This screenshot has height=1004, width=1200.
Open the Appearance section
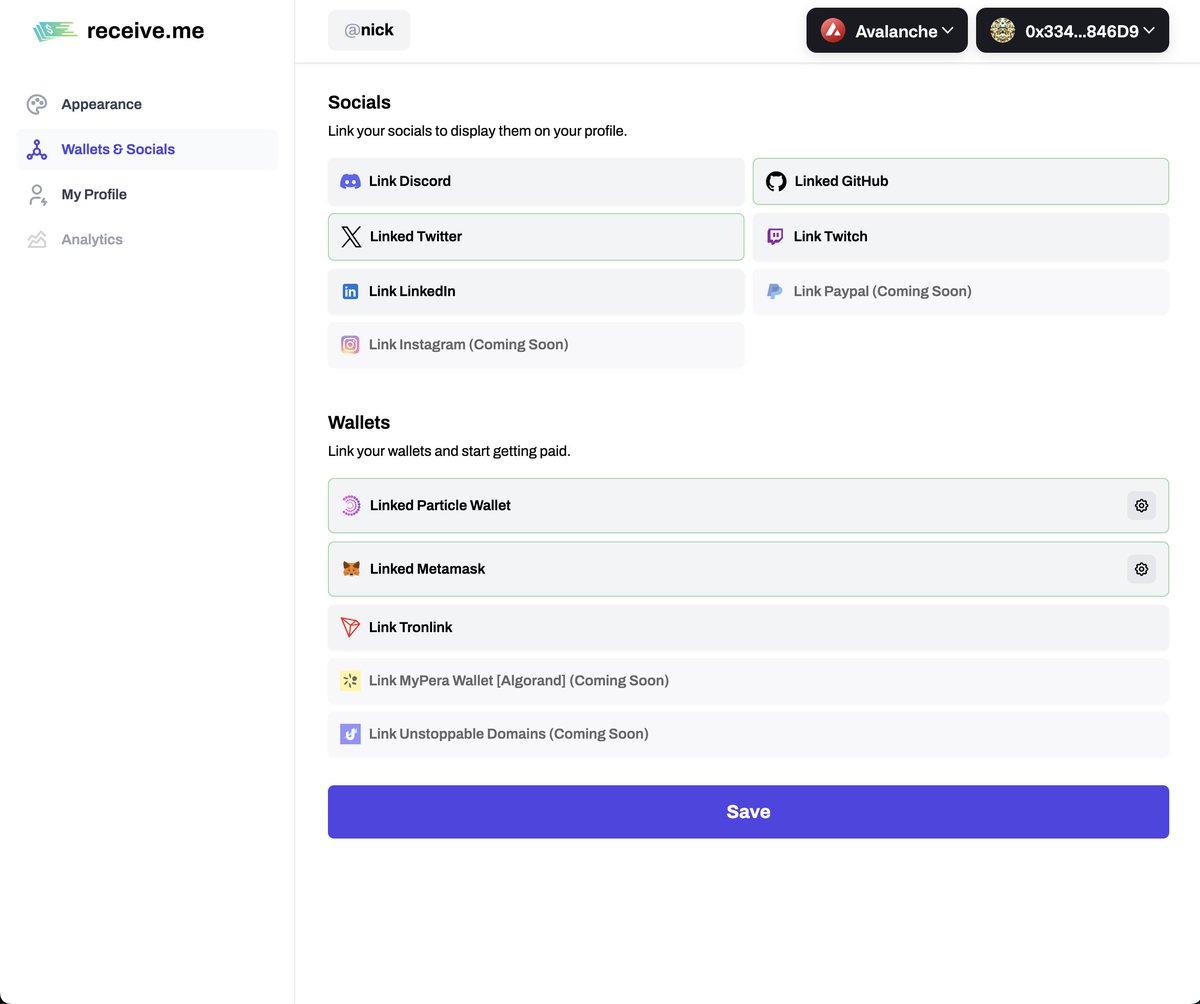point(147,104)
